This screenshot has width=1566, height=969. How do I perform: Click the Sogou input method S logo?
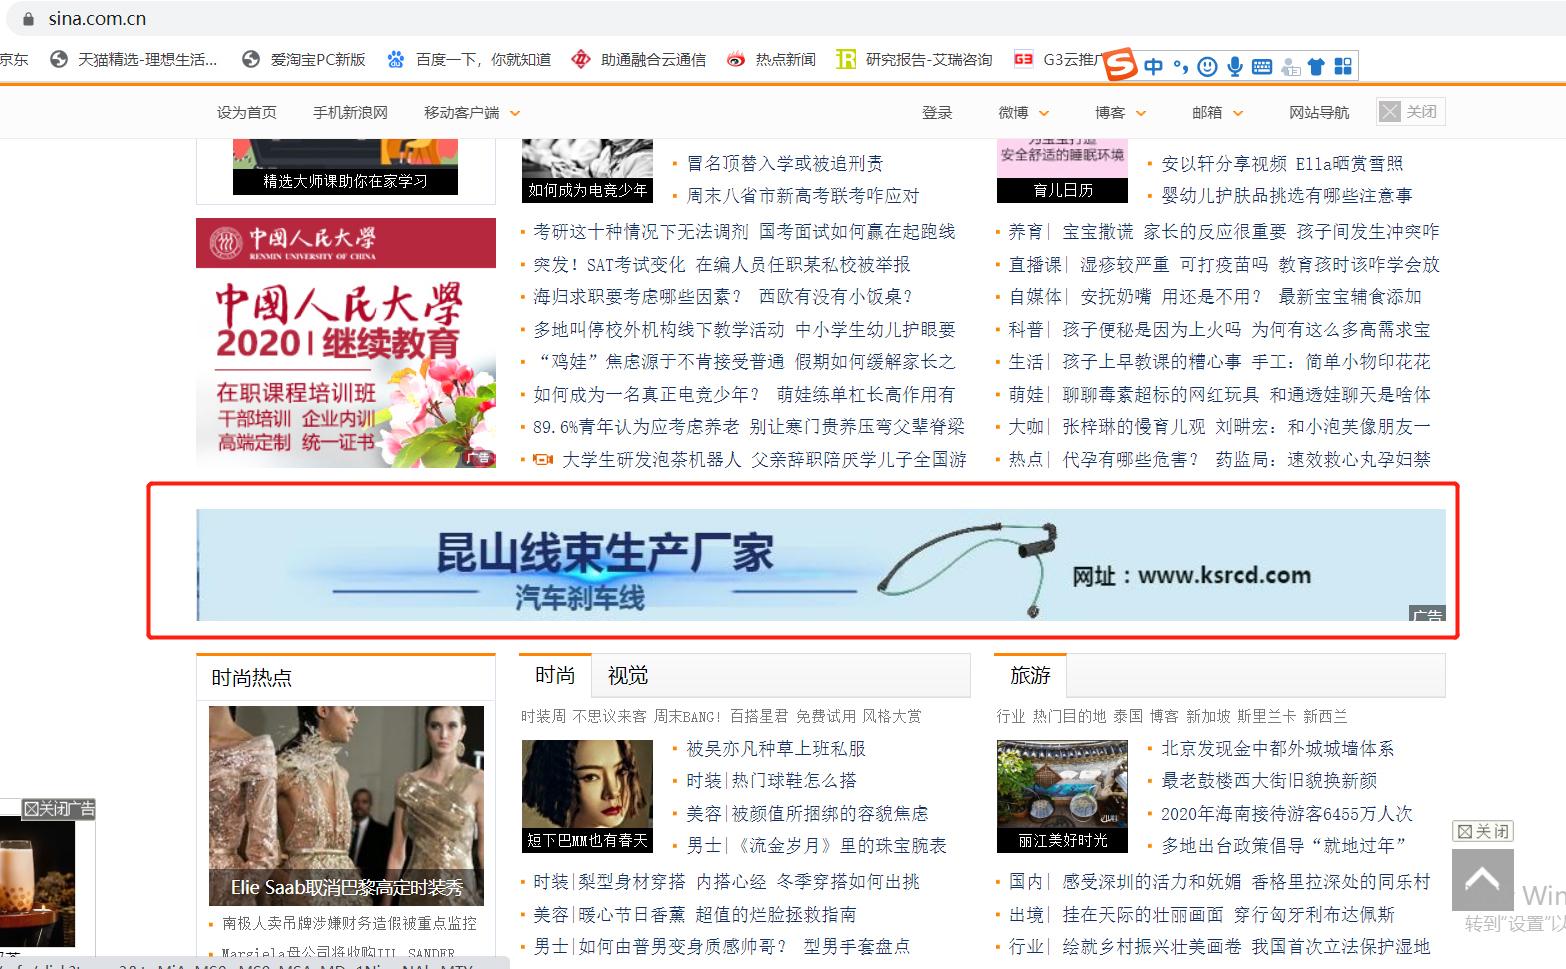pos(1120,65)
